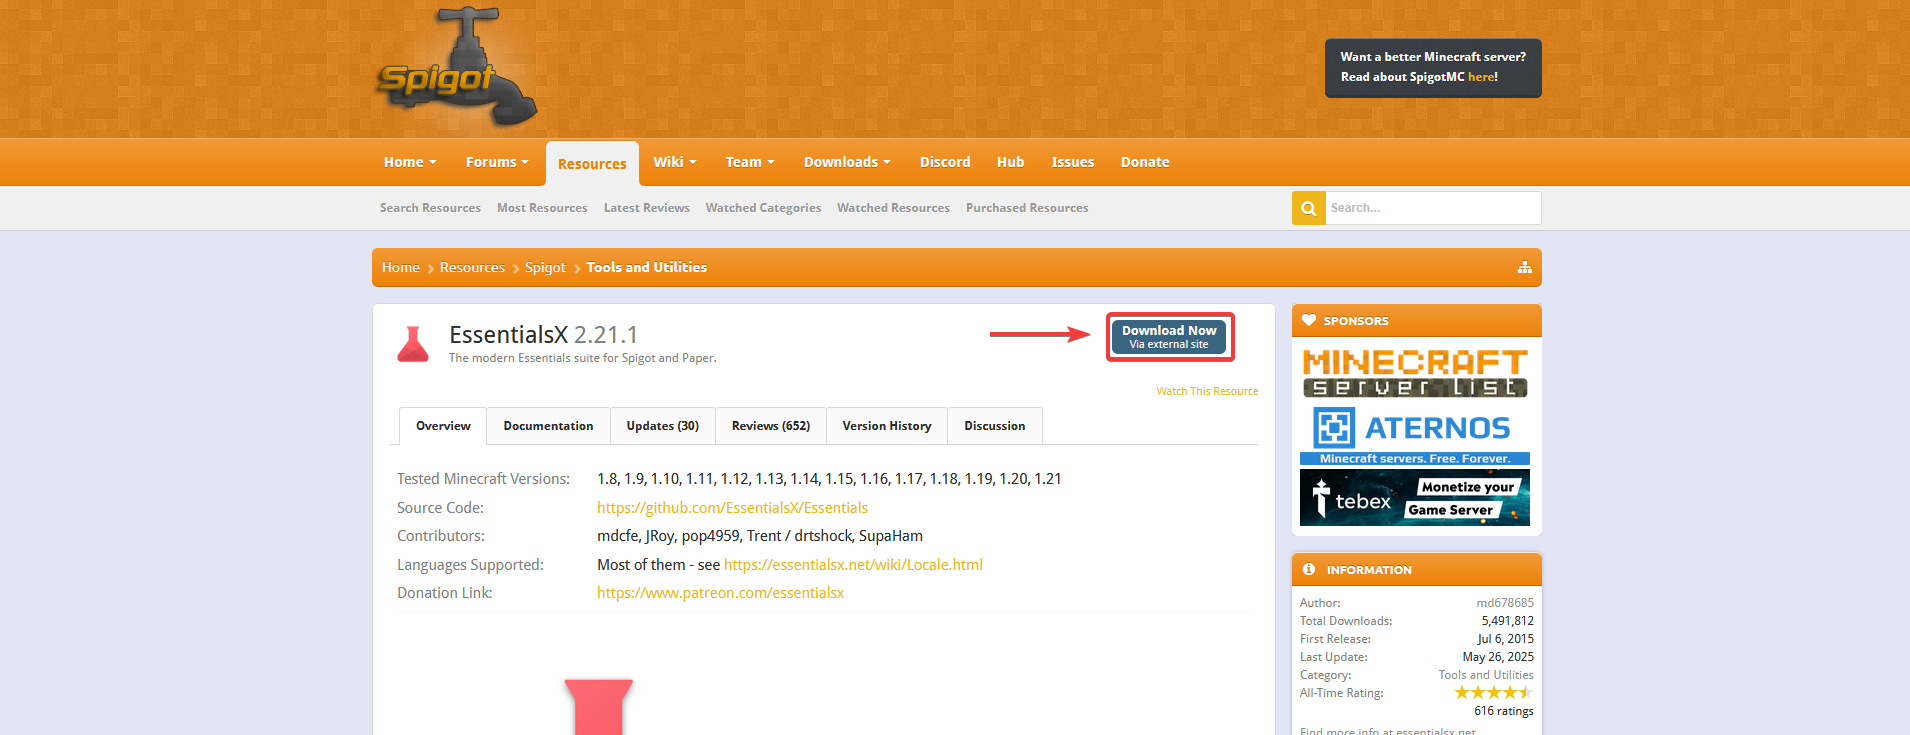Open the Minecraft Server List sponsor banner
The width and height of the screenshot is (1910, 735).
1415,372
